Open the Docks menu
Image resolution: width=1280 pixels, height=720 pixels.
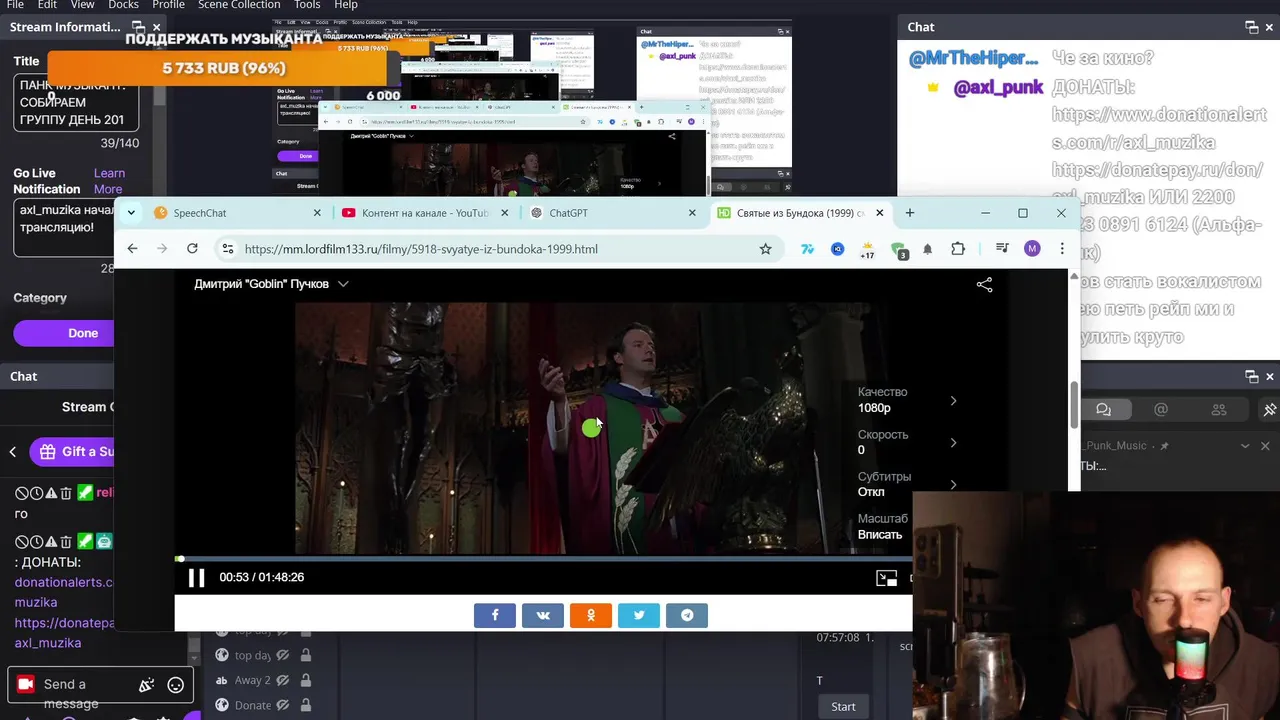(123, 5)
